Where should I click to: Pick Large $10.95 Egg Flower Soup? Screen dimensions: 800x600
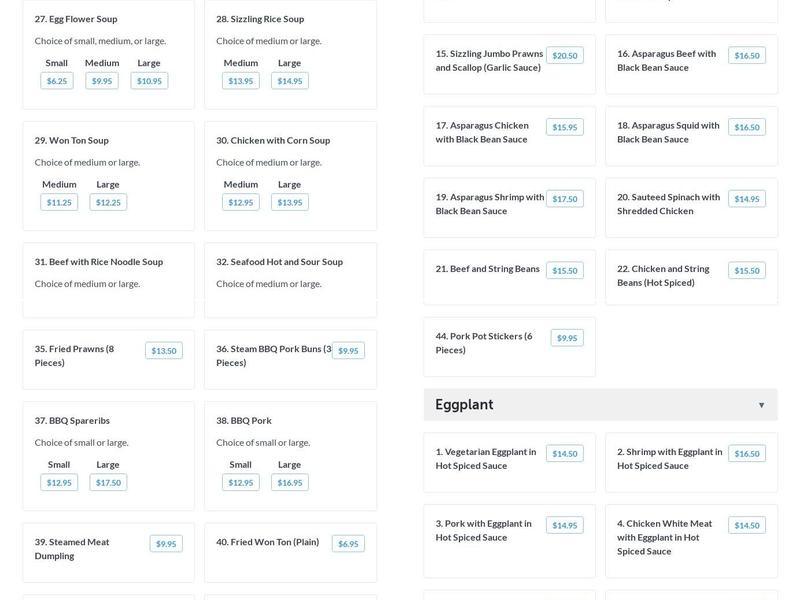149,81
